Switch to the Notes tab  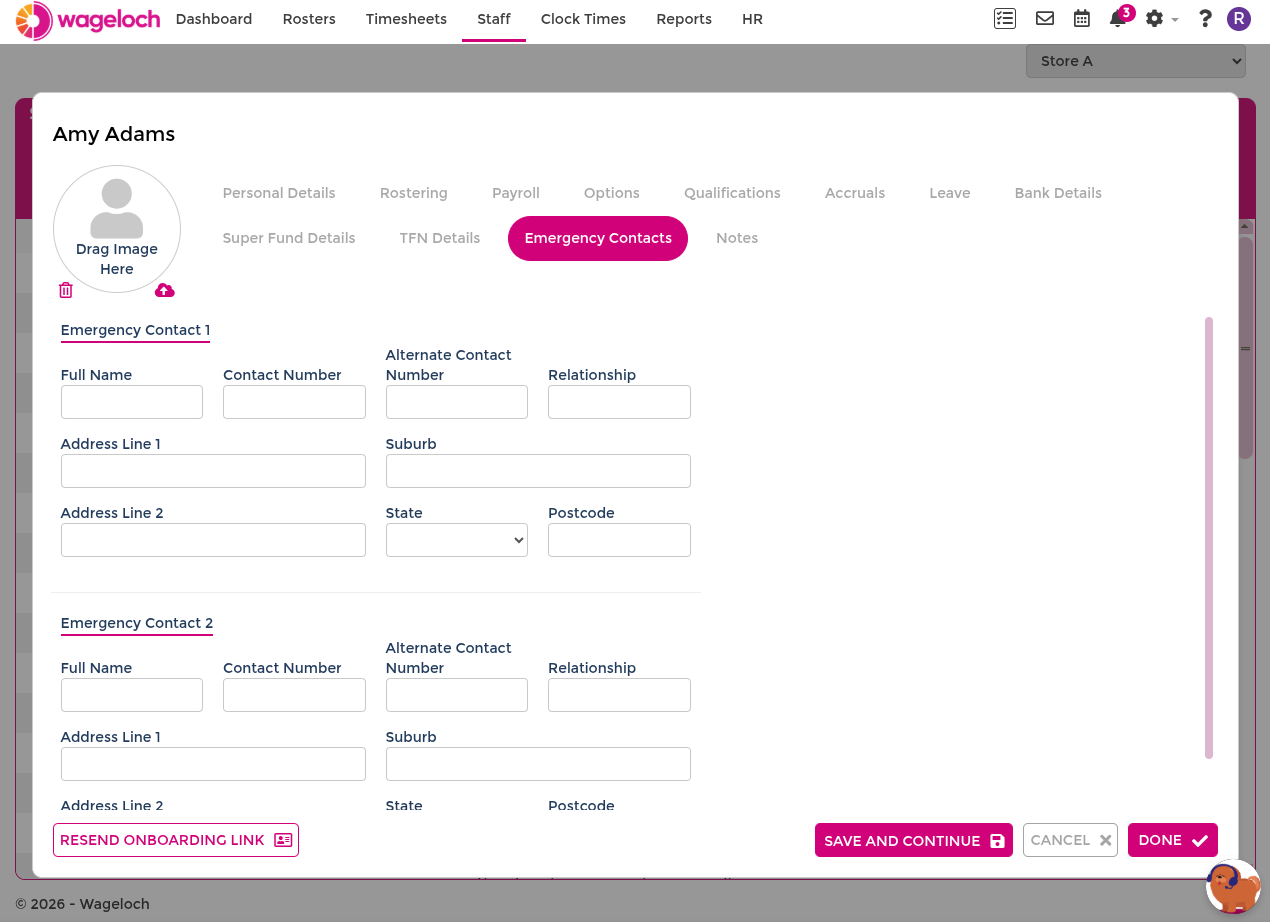pyautogui.click(x=737, y=238)
